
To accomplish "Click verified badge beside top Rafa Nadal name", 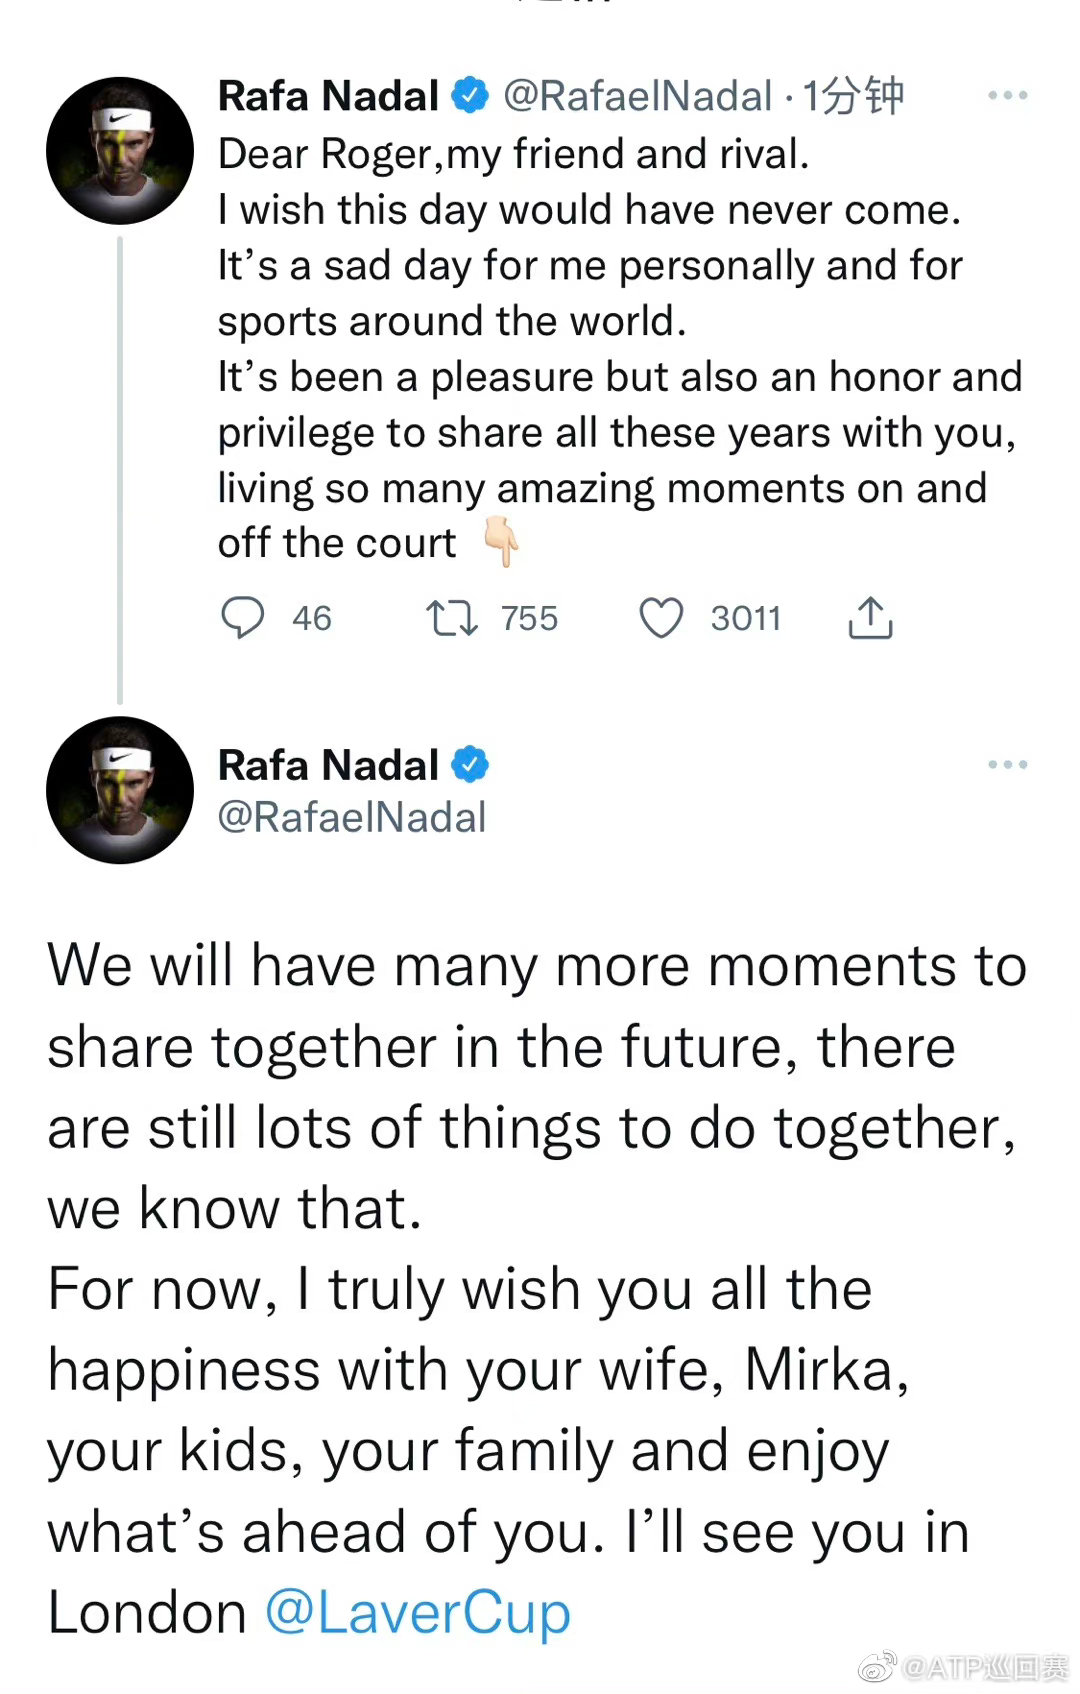I will (x=470, y=96).
